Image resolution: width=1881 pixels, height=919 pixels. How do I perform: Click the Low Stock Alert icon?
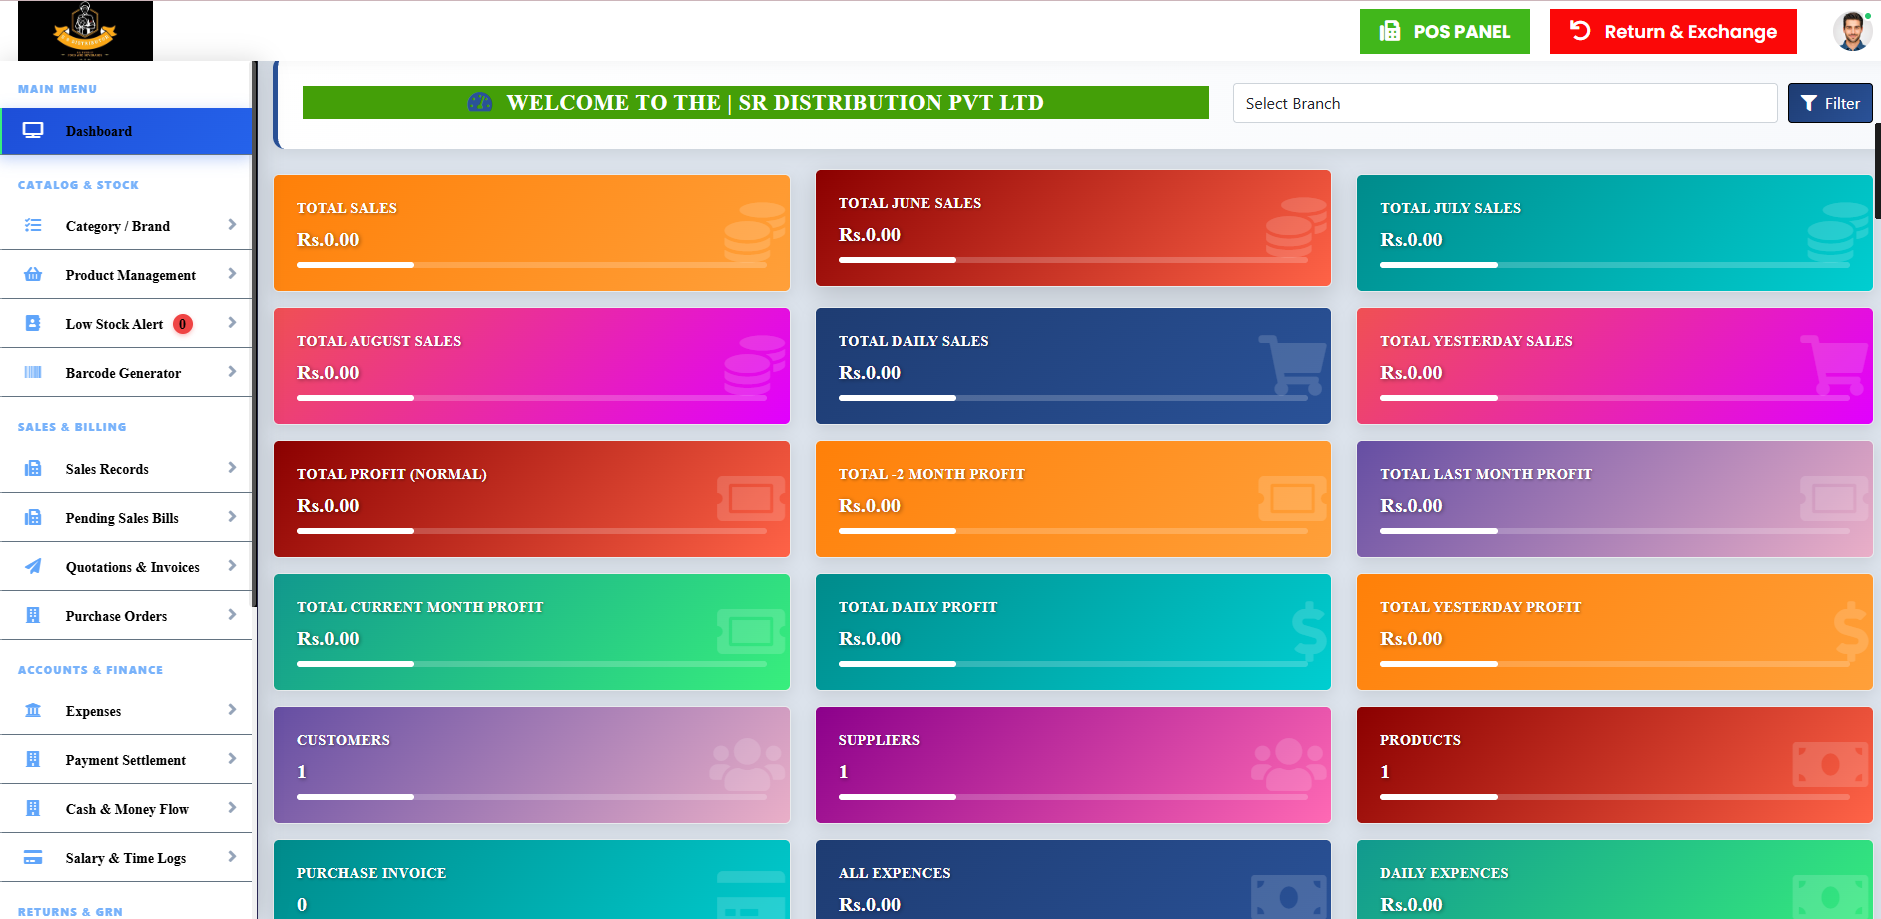pyautogui.click(x=33, y=324)
